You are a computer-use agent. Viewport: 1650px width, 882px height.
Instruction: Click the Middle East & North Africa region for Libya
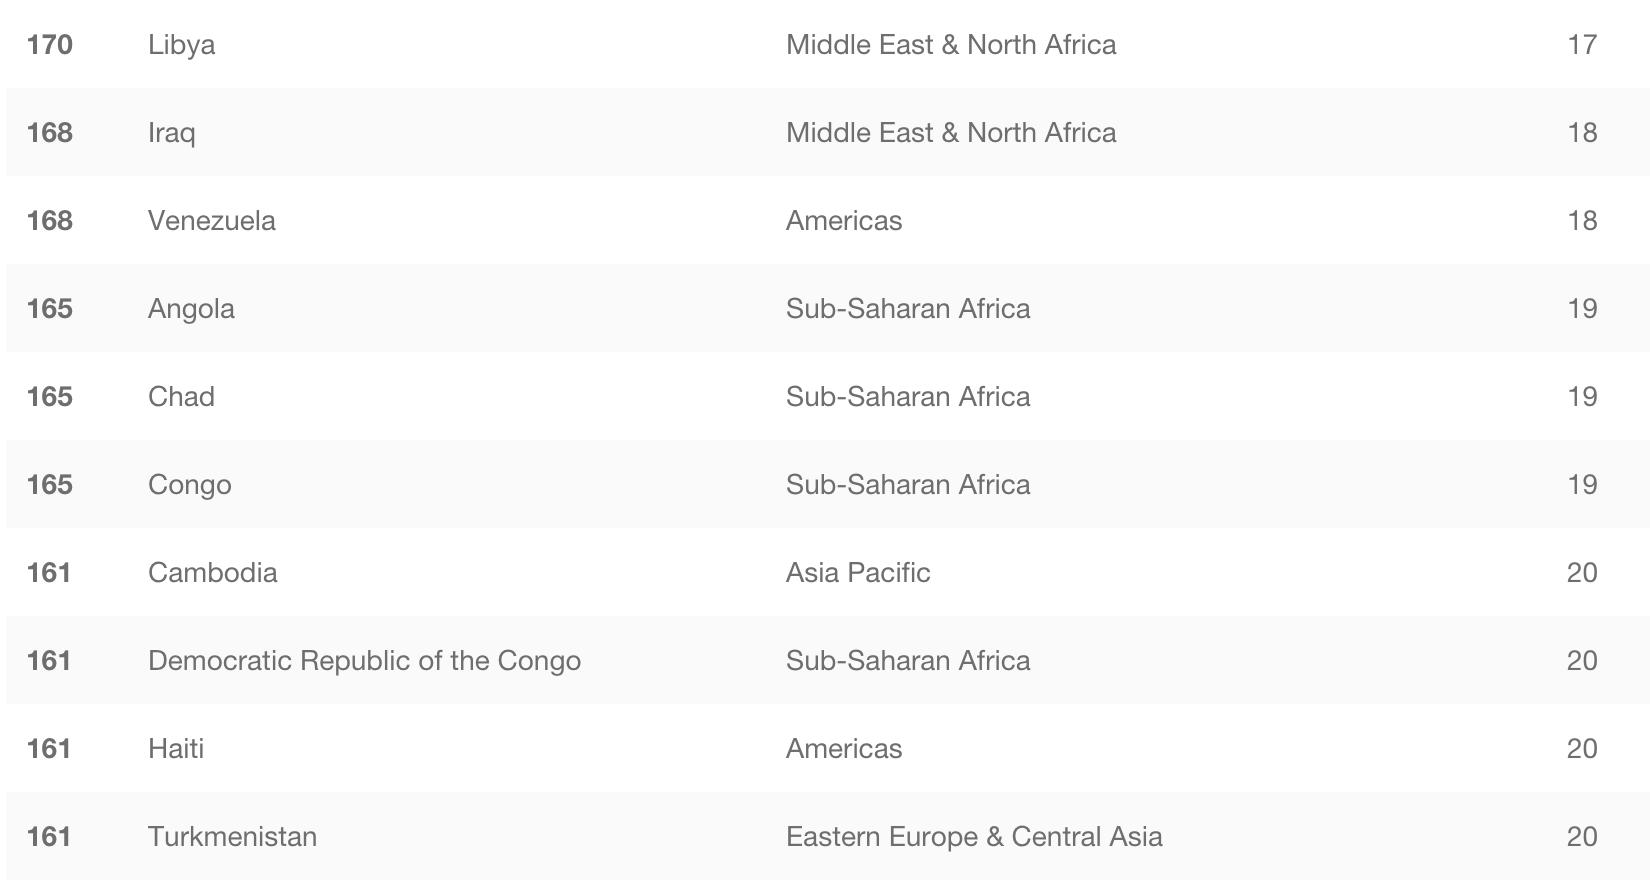point(951,44)
